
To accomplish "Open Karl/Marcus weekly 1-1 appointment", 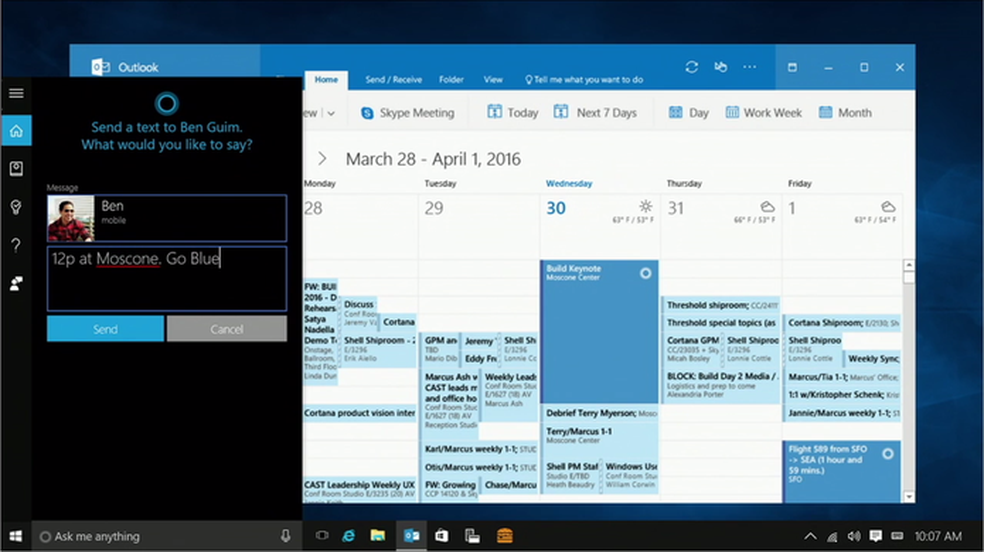I will click(x=480, y=449).
